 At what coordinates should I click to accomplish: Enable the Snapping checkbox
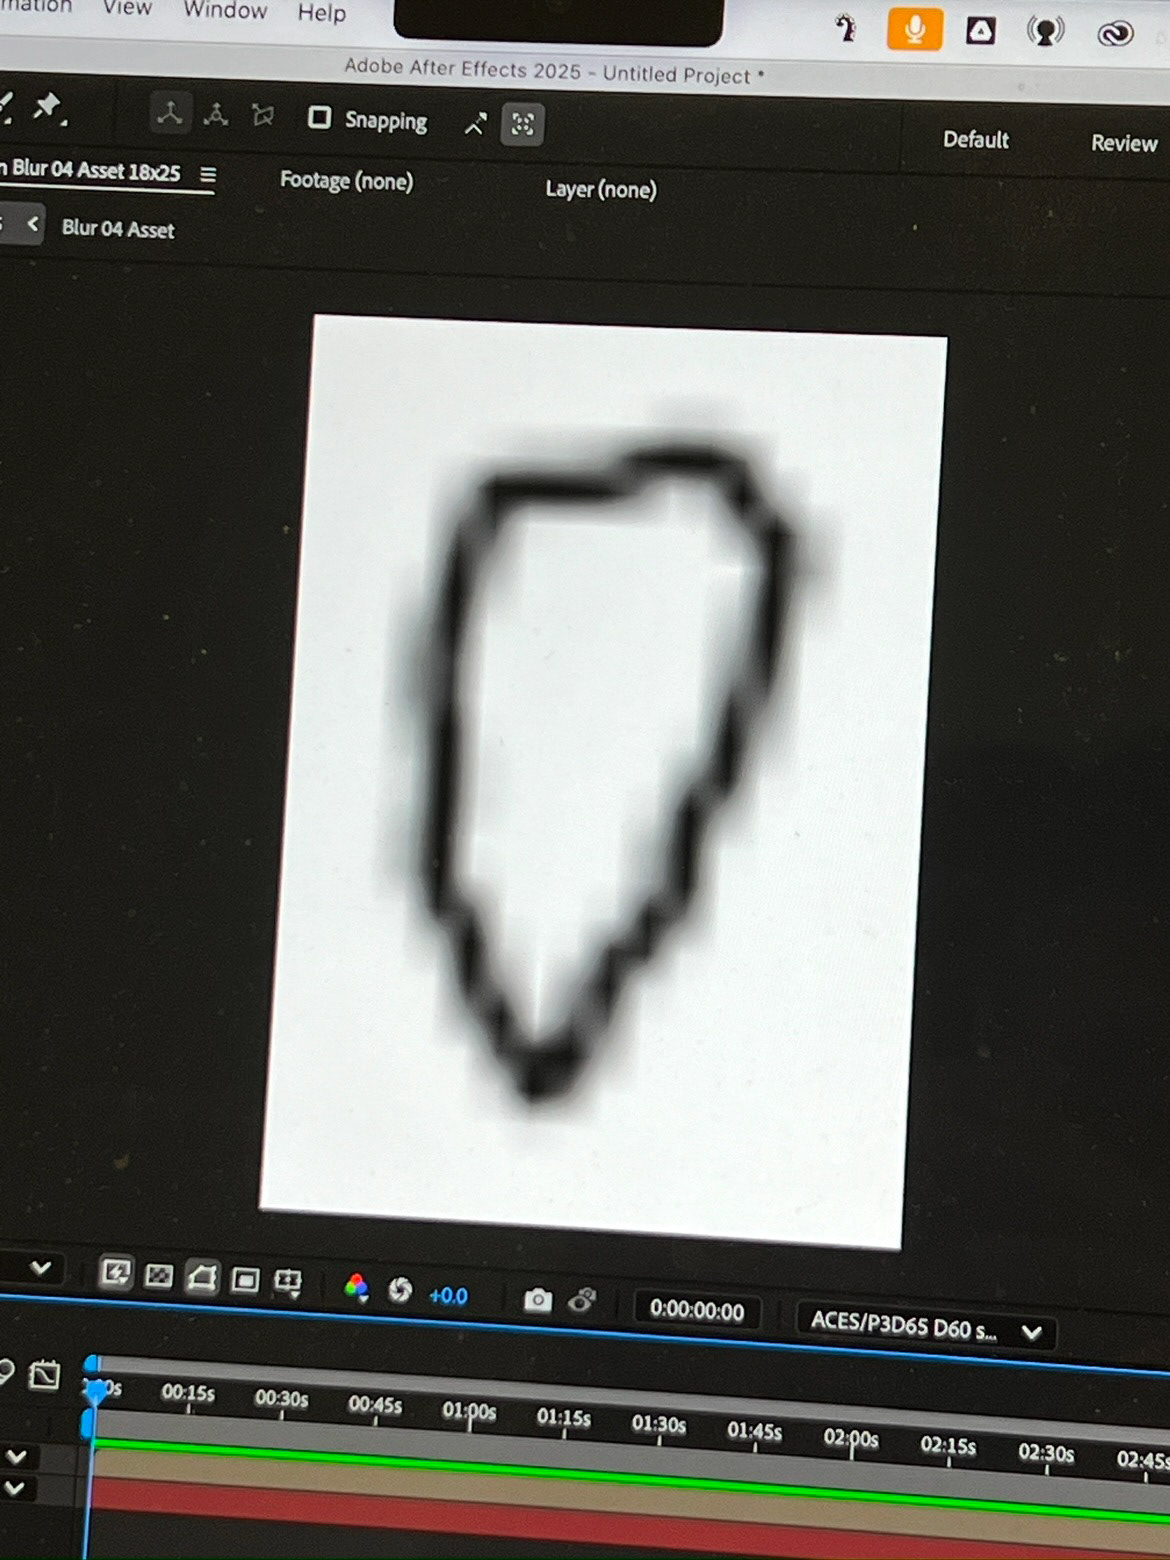click(319, 118)
